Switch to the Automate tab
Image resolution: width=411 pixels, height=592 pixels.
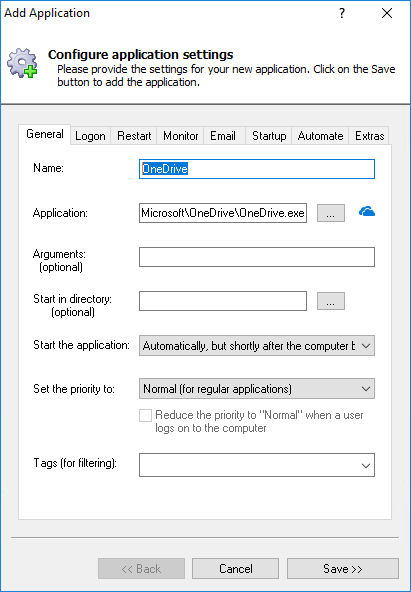point(320,136)
